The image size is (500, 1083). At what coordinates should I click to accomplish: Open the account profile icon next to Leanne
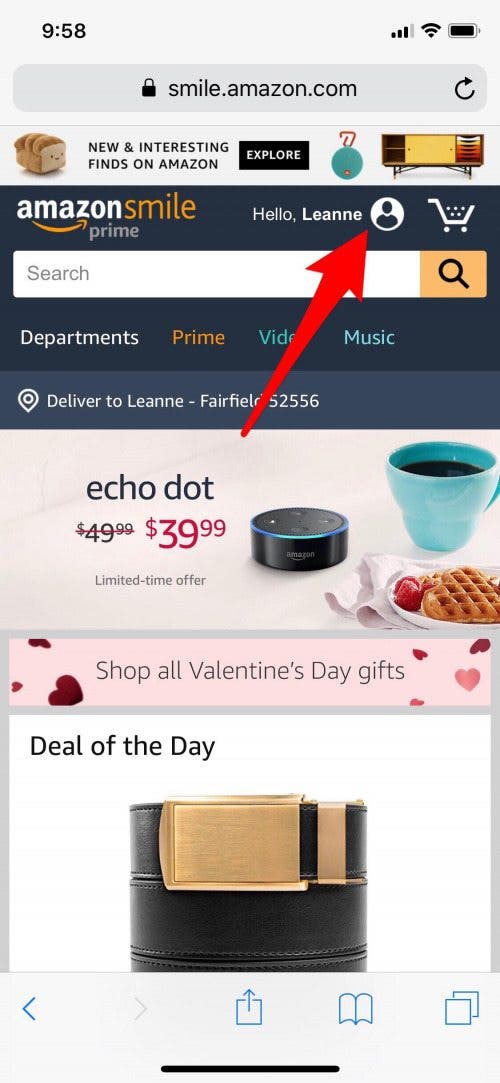click(x=387, y=214)
